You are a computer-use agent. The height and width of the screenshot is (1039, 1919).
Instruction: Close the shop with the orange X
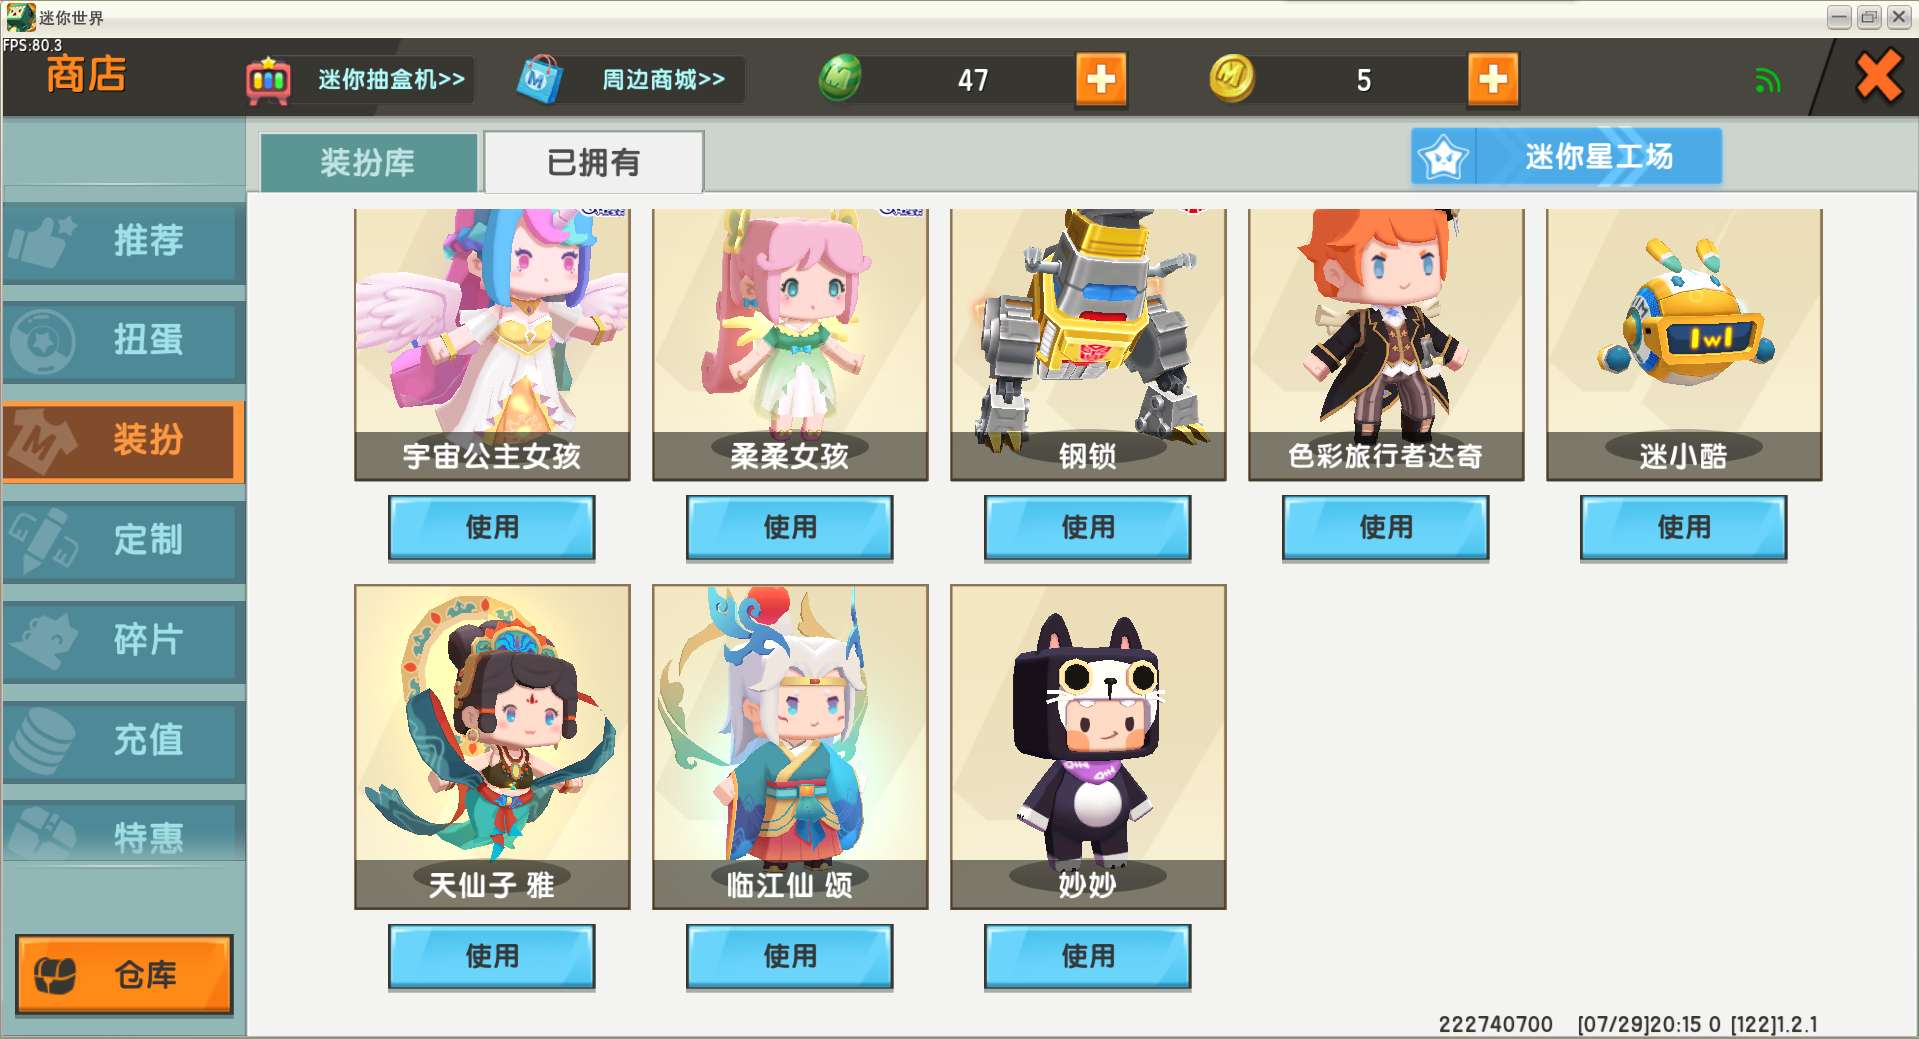[x=1878, y=77]
